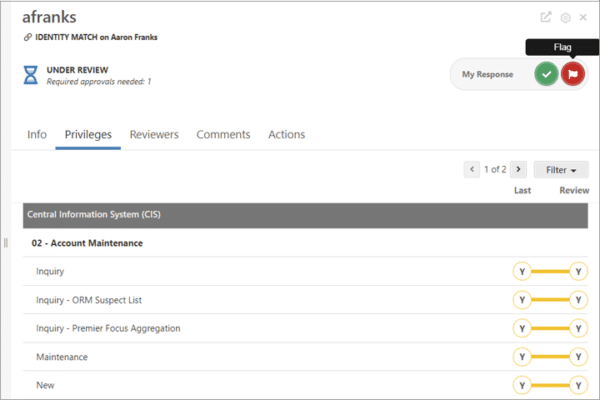This screenshot has width=600, height=400.
Task: Go to previous privileges page
Action: coord(472,169)
